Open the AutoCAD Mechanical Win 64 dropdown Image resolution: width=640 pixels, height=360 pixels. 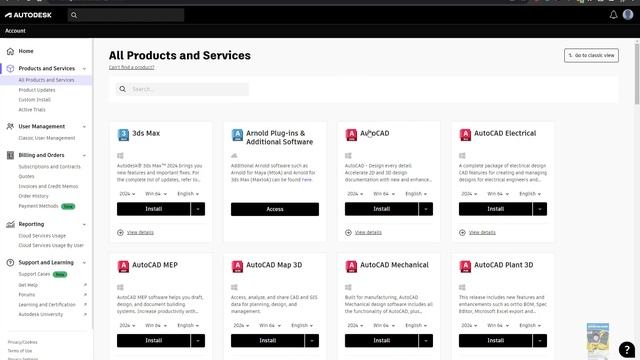click(x=384, y=326)
